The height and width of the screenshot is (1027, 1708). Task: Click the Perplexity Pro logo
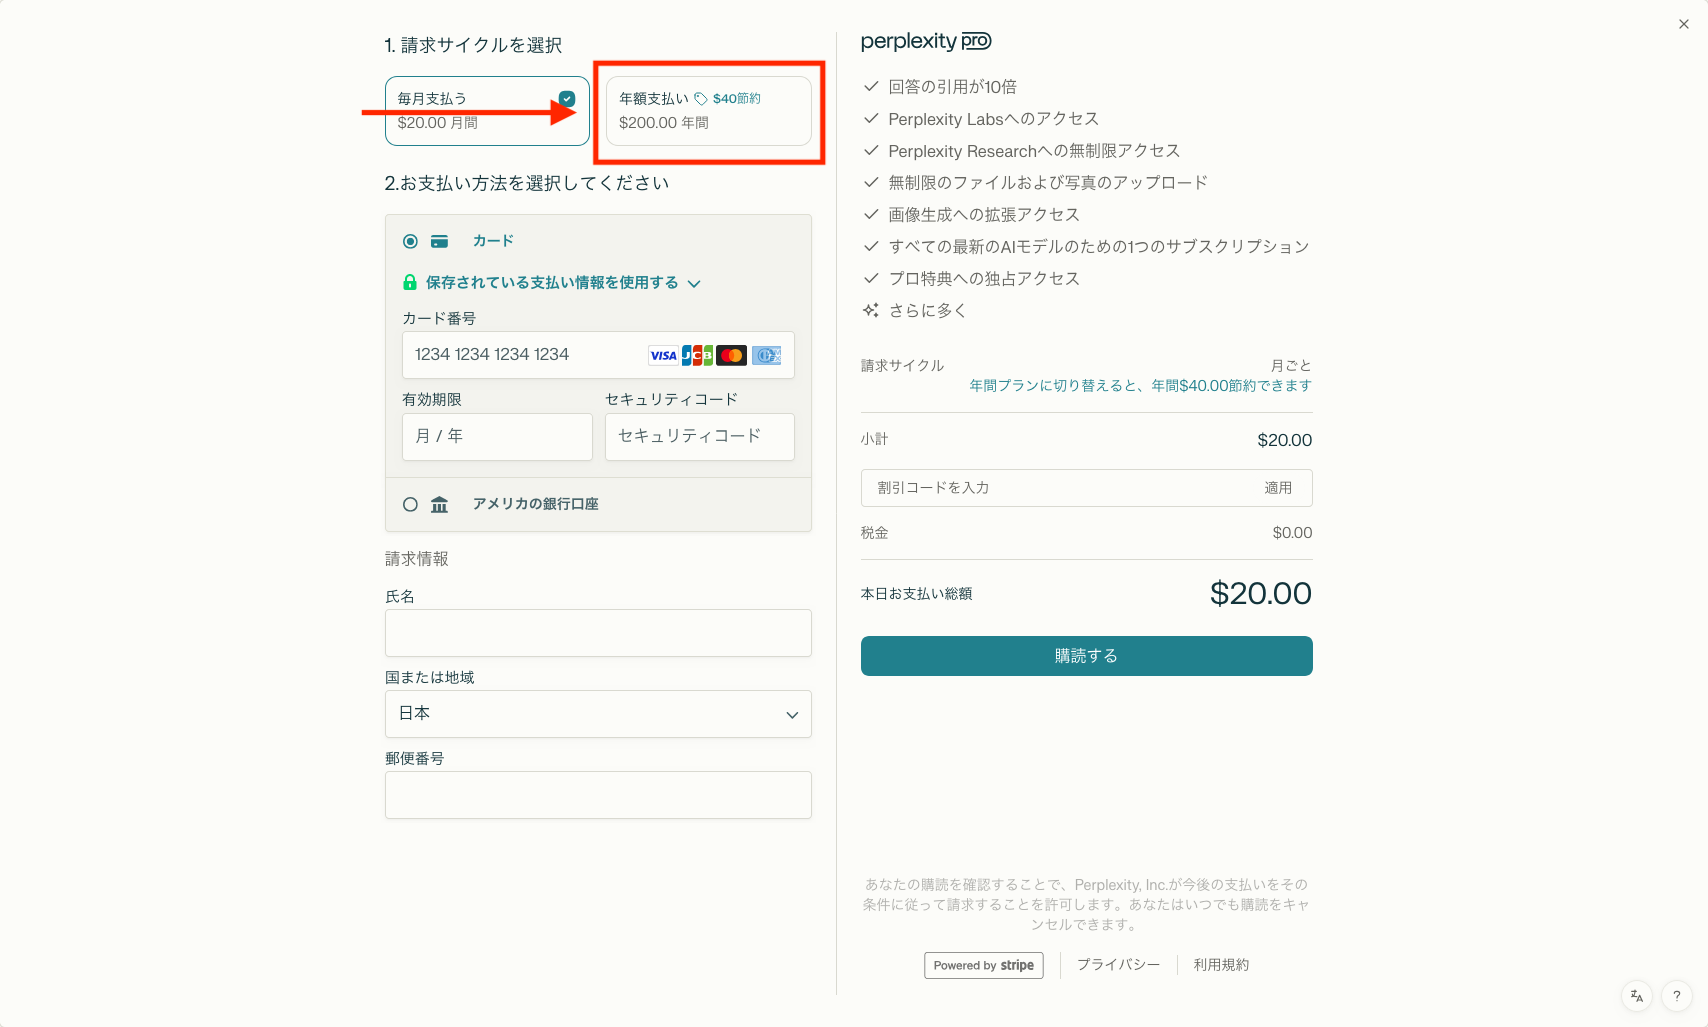point(925,41)
